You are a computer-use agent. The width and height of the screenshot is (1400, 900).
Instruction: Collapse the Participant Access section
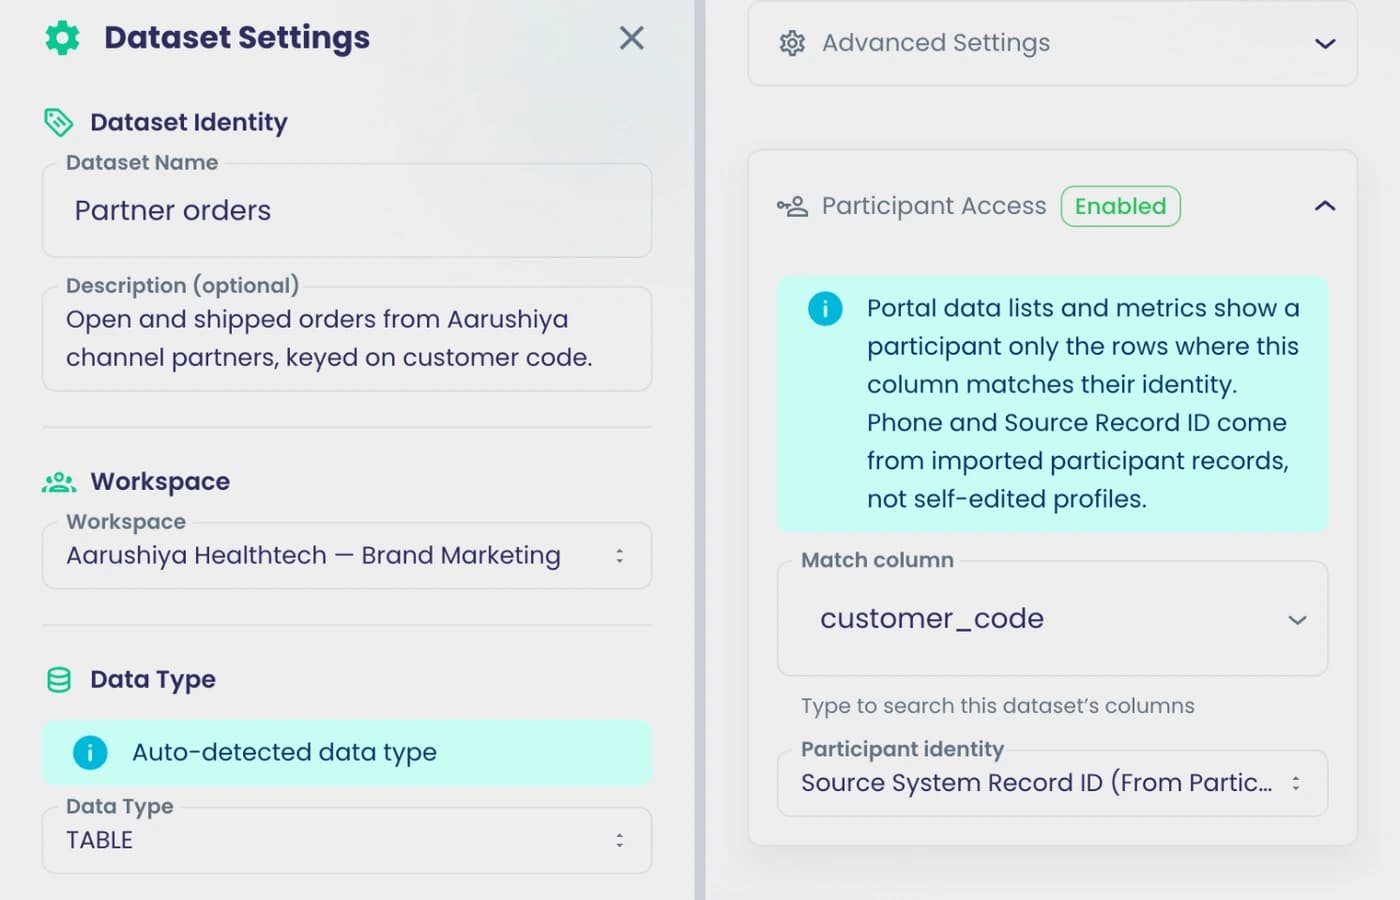tap(1325, 206)
